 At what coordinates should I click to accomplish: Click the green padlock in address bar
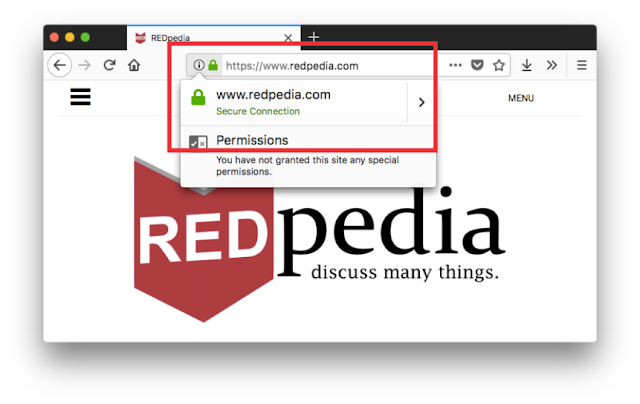(213, 65)
